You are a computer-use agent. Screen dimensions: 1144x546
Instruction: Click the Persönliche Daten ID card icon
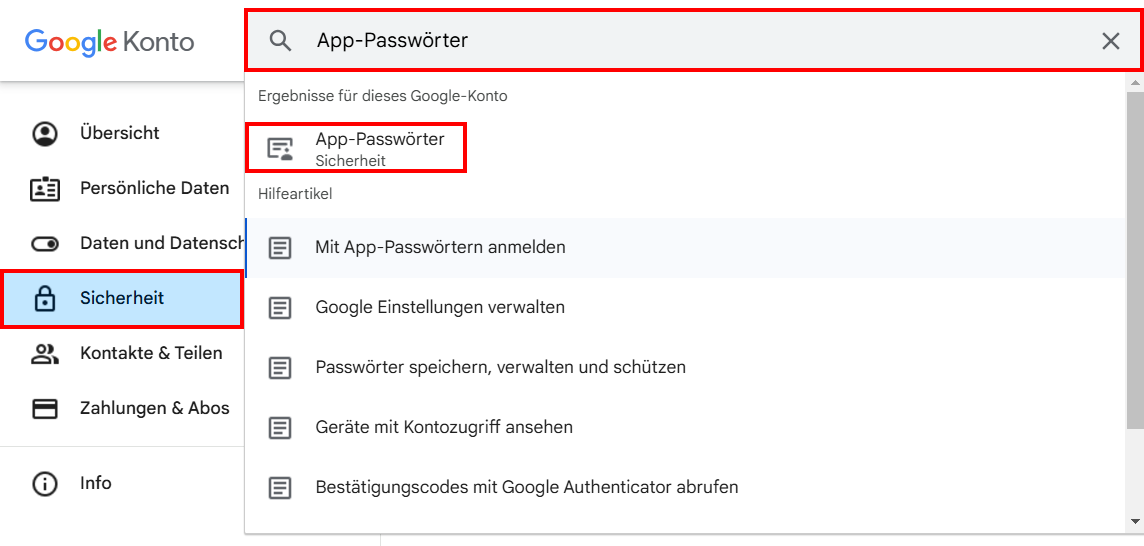pyautogui.click(x=45, y=189)
